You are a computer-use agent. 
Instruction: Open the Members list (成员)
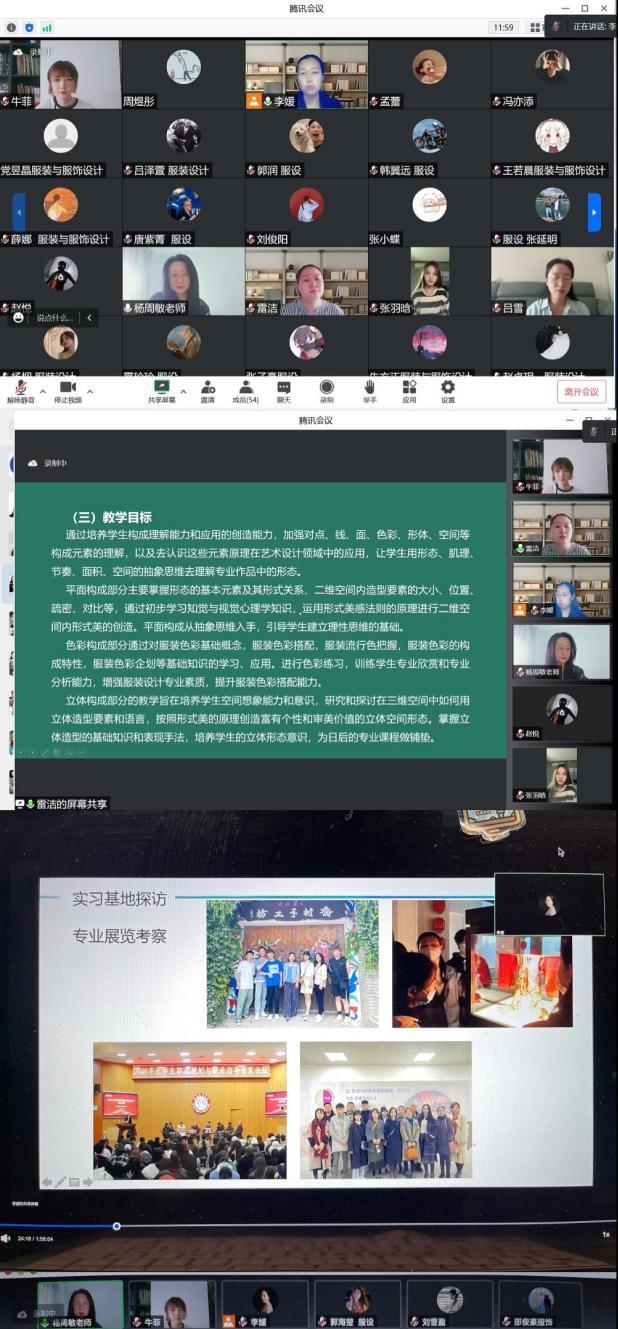245,388
